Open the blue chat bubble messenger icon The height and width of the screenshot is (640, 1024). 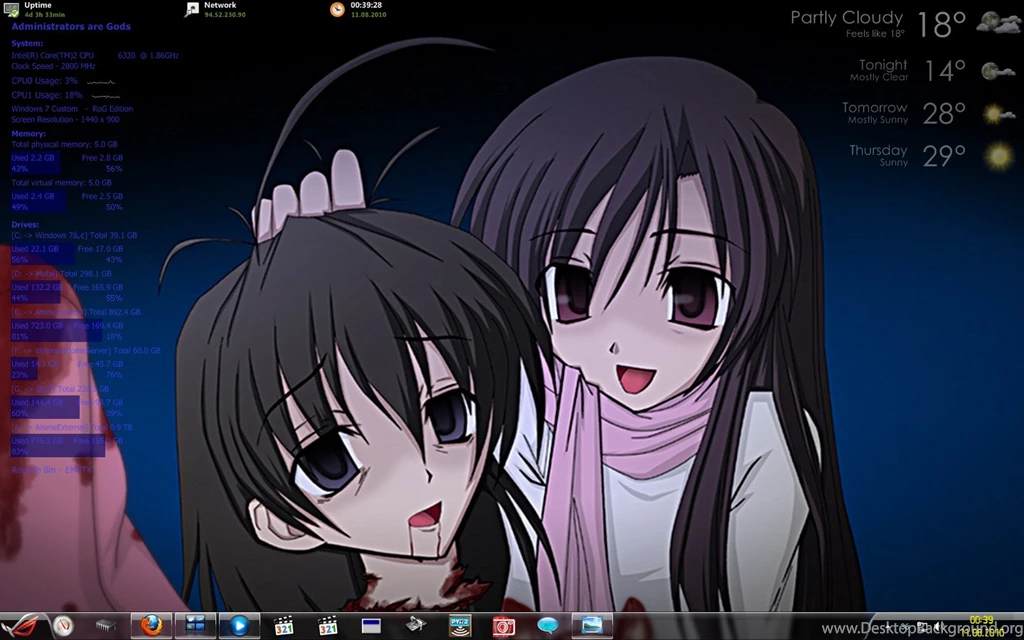click(547, 626)
